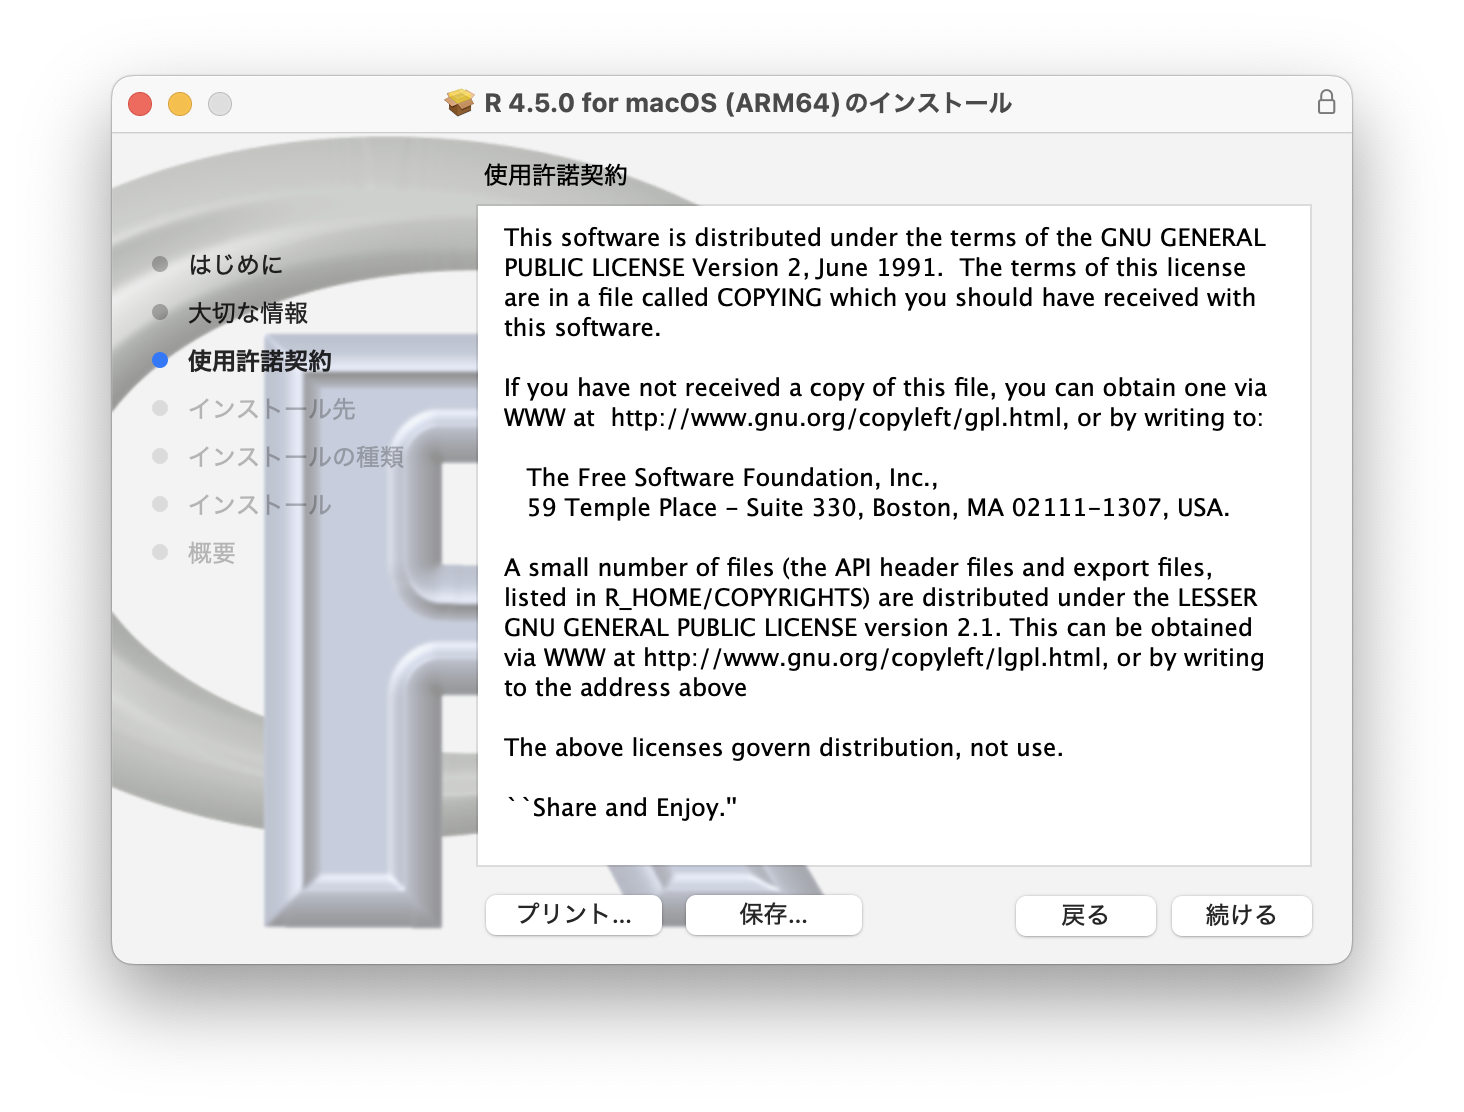The height and width of the screenshot is (1112, 1464).
Task: Go back with the 戻る button
Action: [x=1085, y=915]
